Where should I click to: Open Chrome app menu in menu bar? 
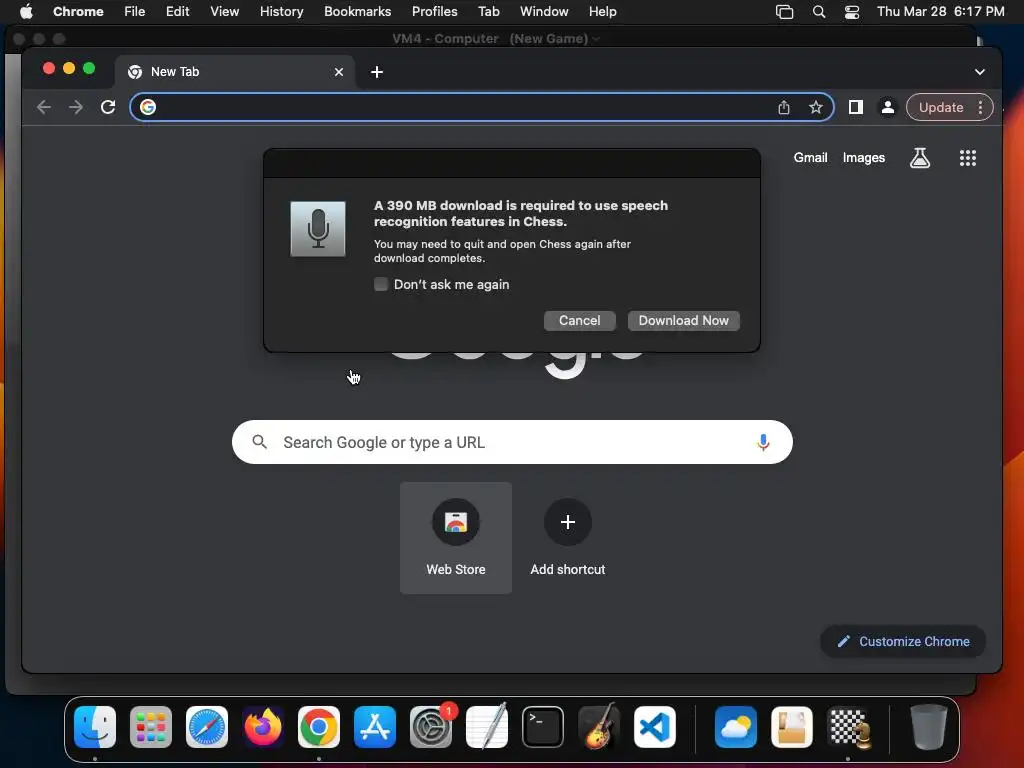coord(78,12)
